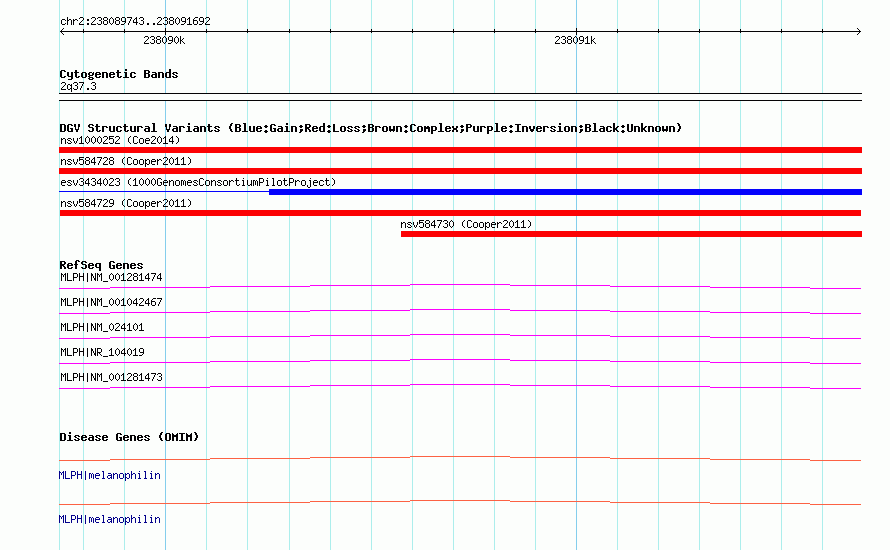890x550 pixels.
Task: Click the 2q37.3 band label
Action: (x=78, y=86)
